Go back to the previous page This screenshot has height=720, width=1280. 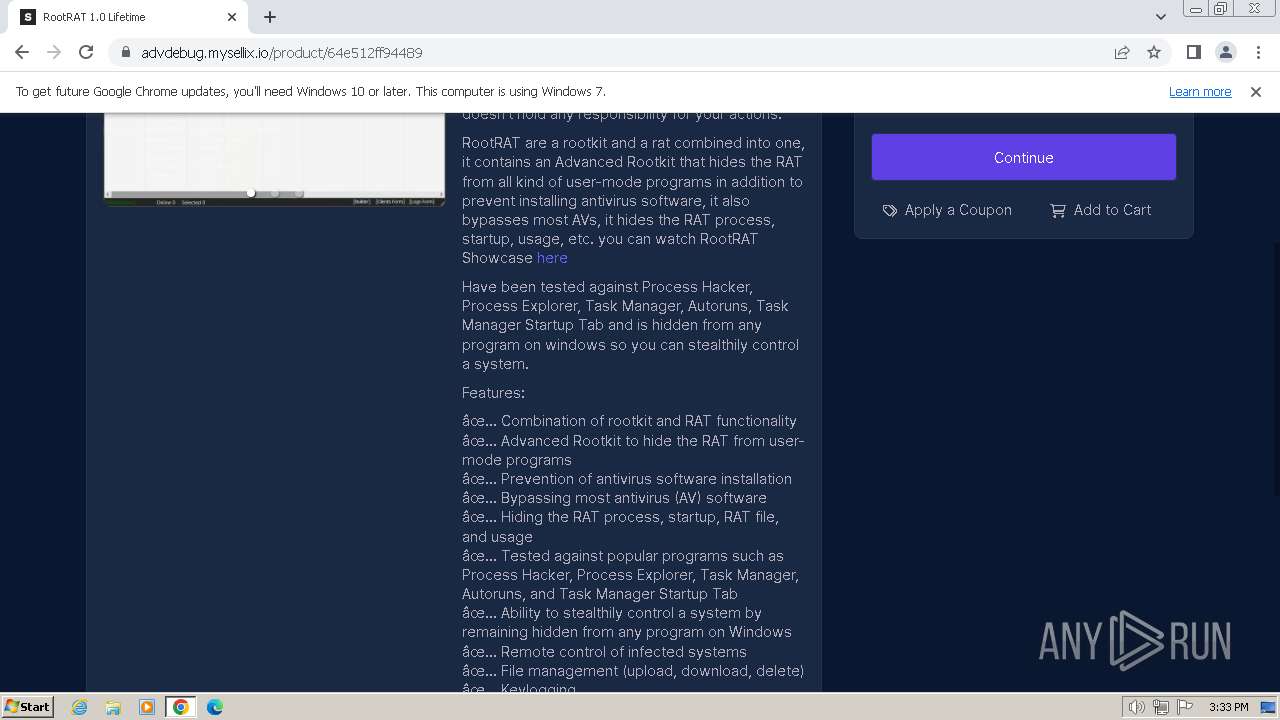pyautogui.click(x=22, y=52)
